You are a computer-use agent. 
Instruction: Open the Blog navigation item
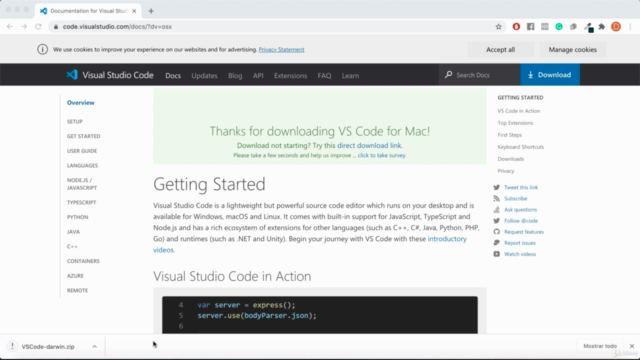(x=235, y=76)
